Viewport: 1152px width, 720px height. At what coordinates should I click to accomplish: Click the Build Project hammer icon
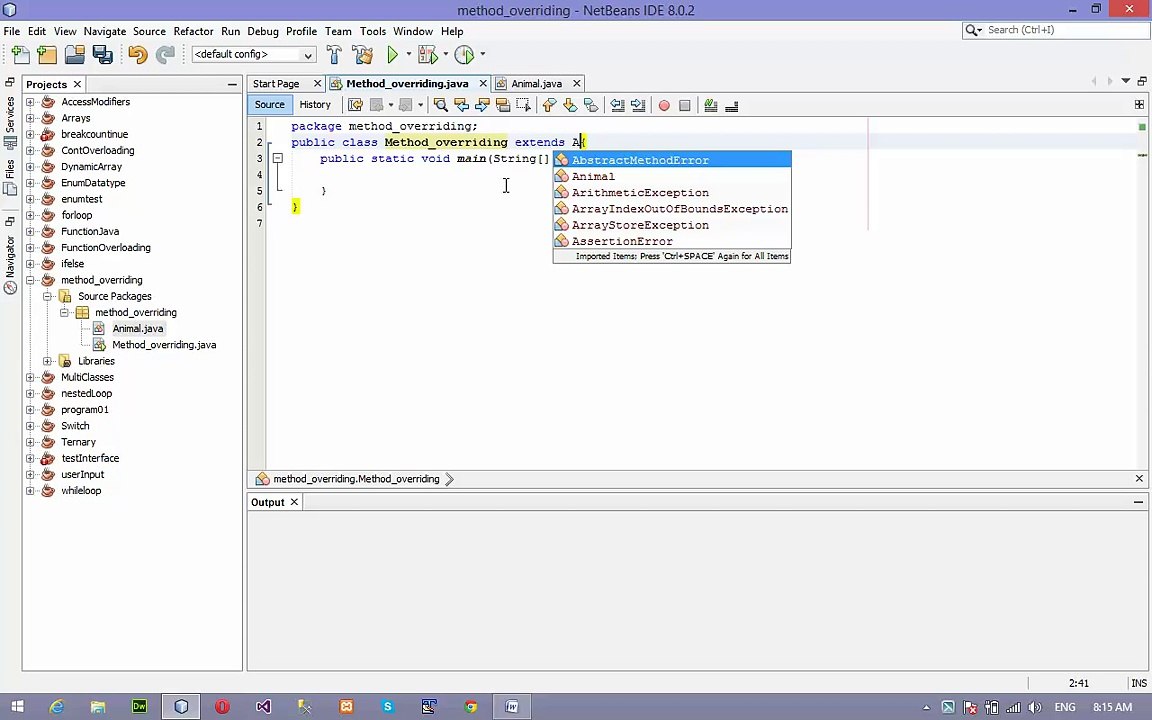pyautogui.click(x=334, y=54)
